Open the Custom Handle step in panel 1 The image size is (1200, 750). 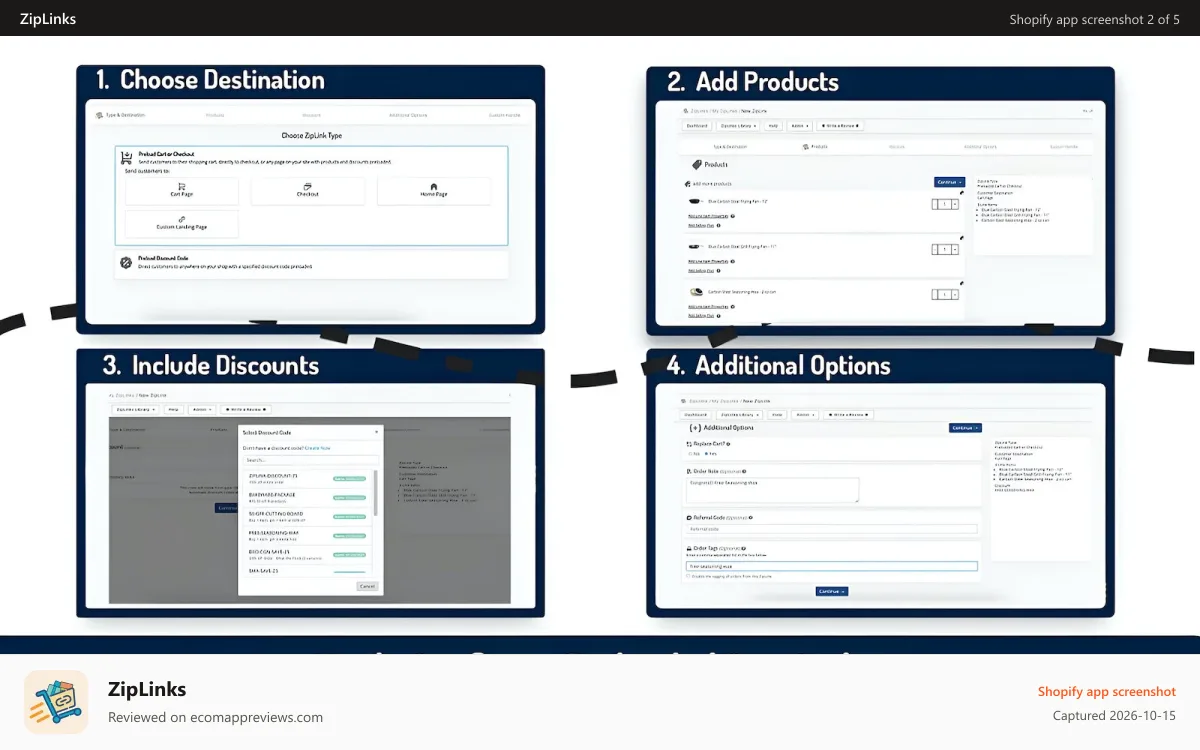pos(504,115)
